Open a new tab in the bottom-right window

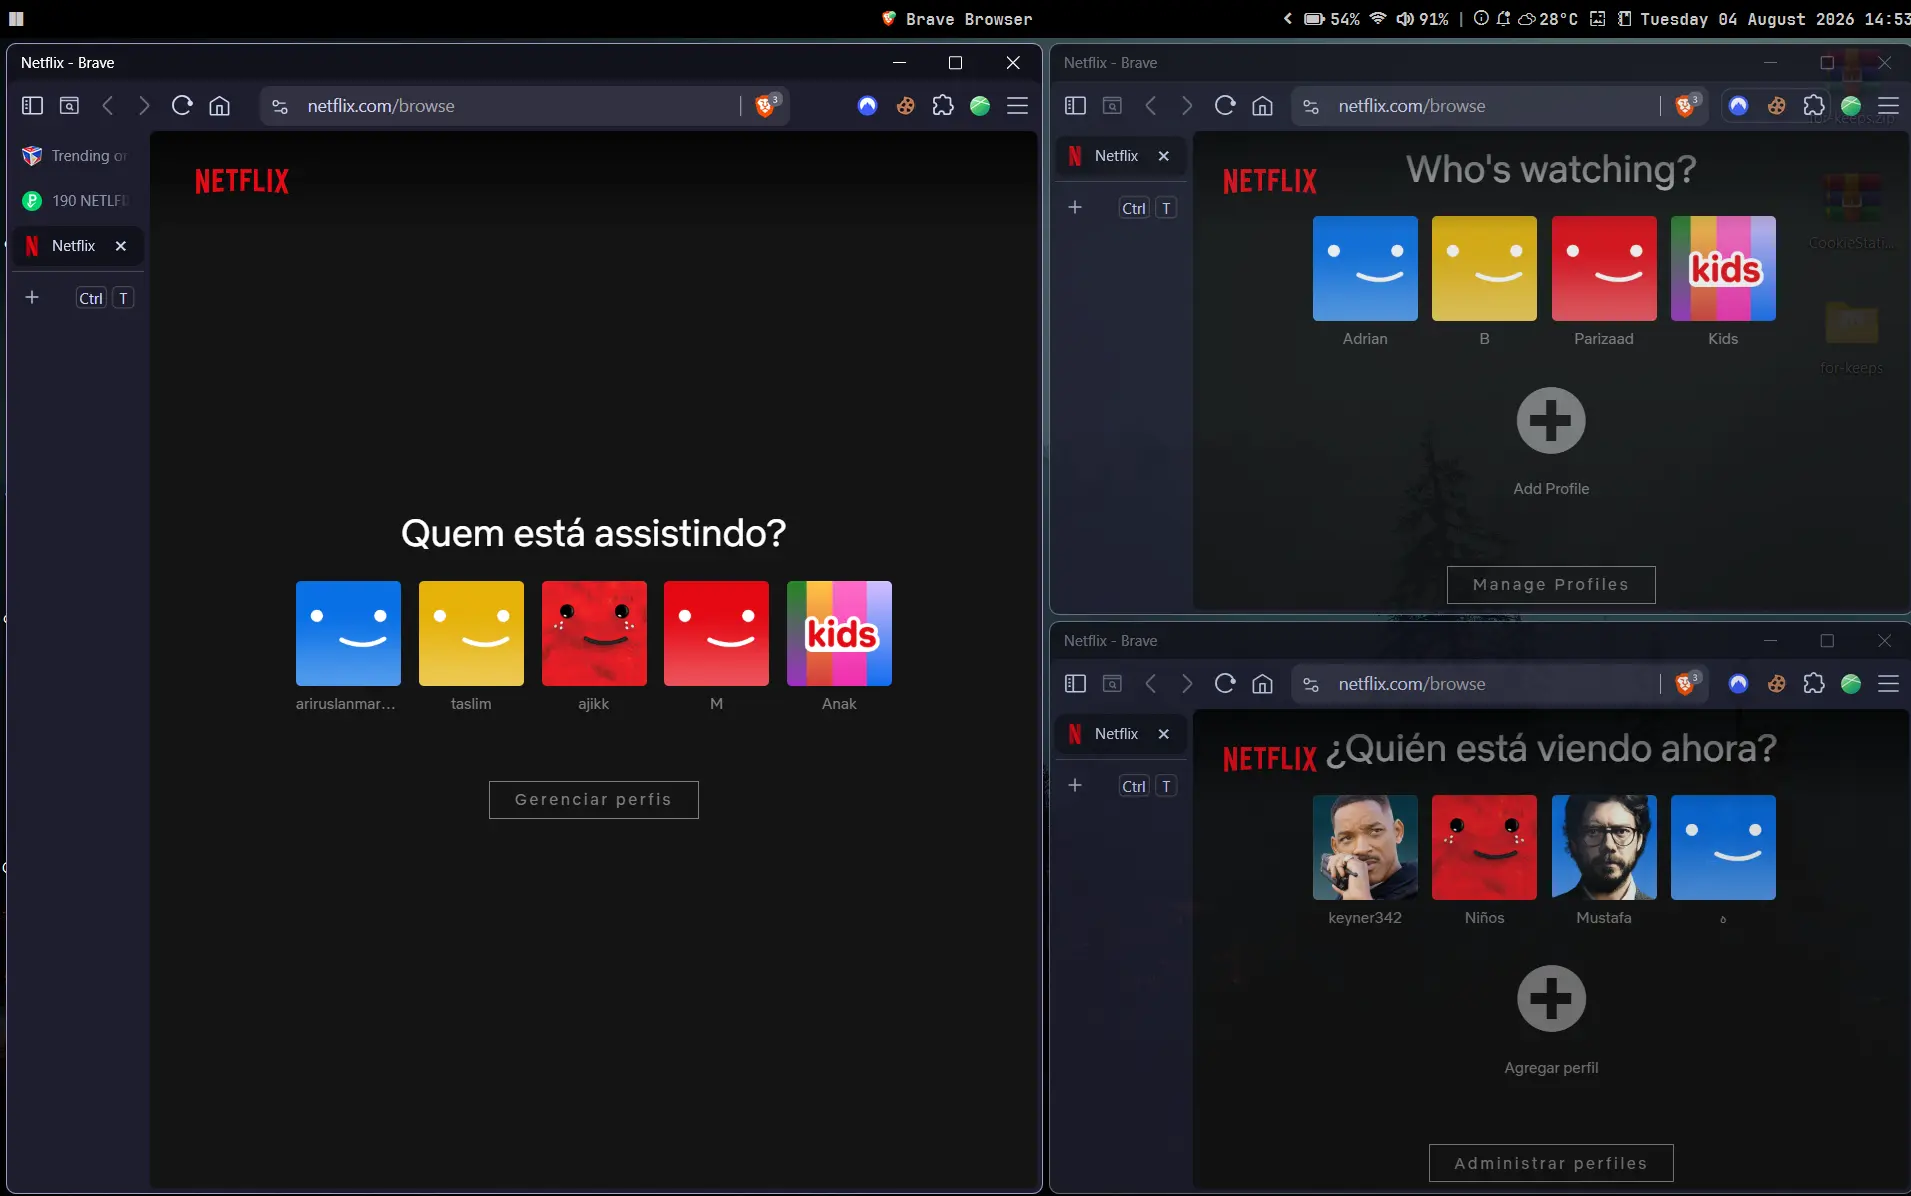point(1075,786)
